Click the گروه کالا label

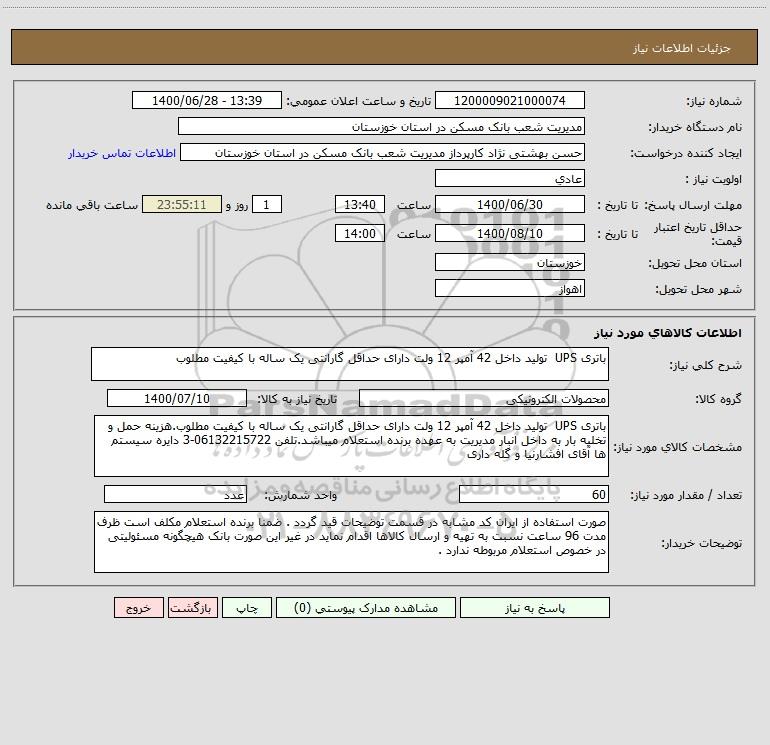pos(718,400)
